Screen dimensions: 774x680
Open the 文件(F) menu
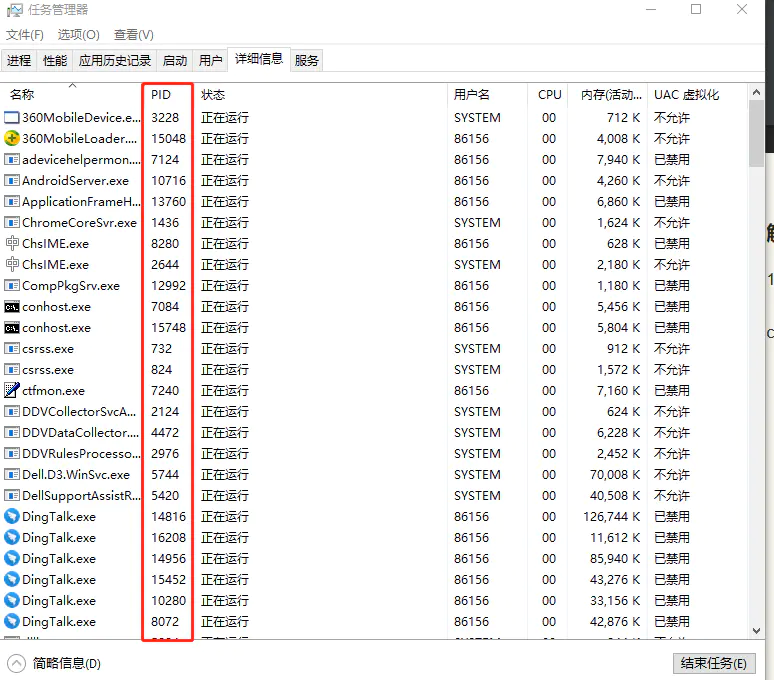point(25,35)
